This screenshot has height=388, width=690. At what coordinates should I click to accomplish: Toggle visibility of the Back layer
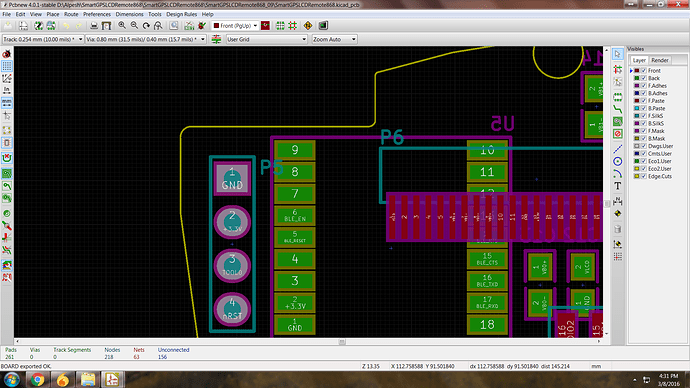tap(644, 78)
